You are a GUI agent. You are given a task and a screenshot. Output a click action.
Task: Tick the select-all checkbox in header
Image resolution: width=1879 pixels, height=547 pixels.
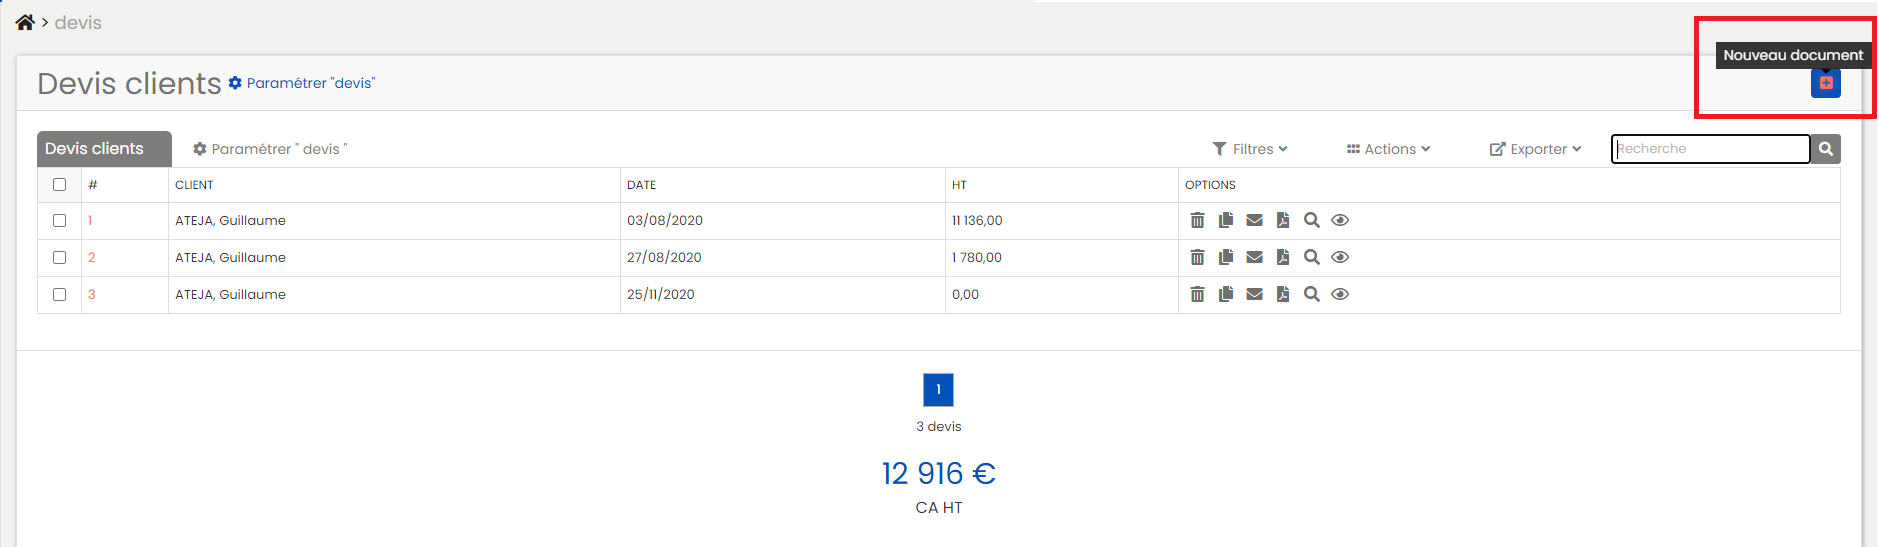(x=59, y=184)
